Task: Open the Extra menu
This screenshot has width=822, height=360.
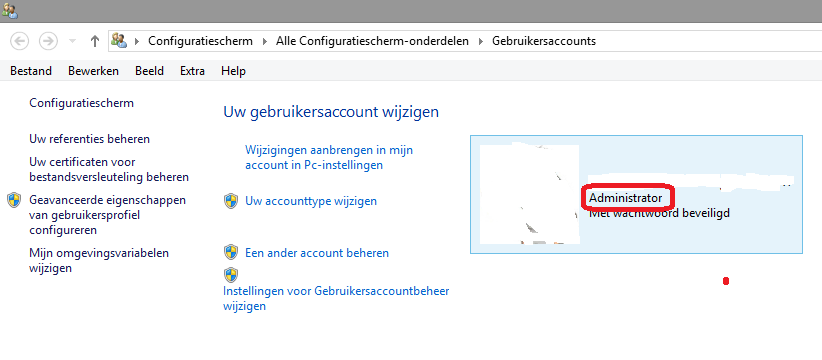Action: coord(192,71)
